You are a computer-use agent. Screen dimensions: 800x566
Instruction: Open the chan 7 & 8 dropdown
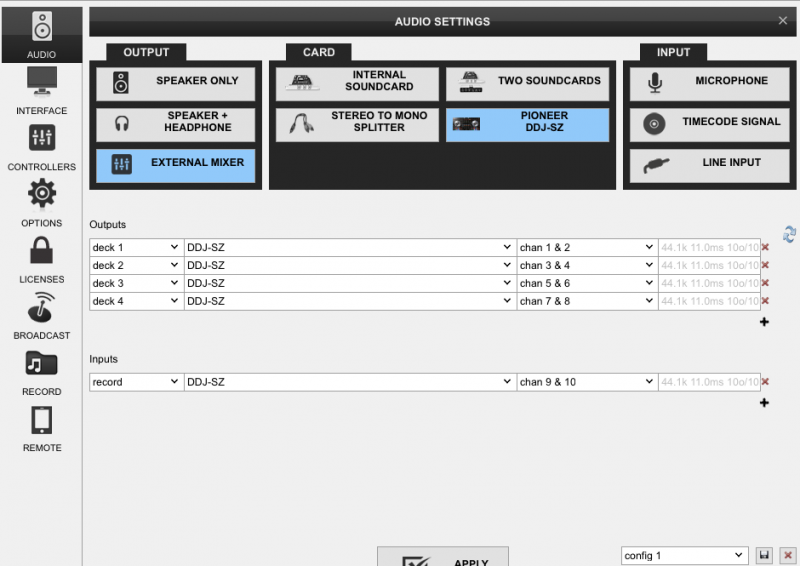tap(587, 301)
